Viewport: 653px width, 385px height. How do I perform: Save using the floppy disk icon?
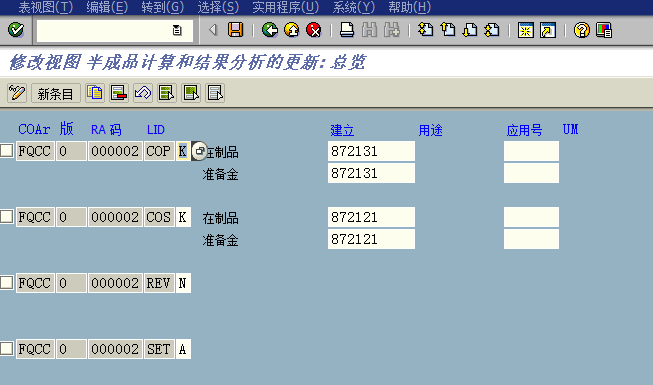pyautogui.click(x=235, y=30)
